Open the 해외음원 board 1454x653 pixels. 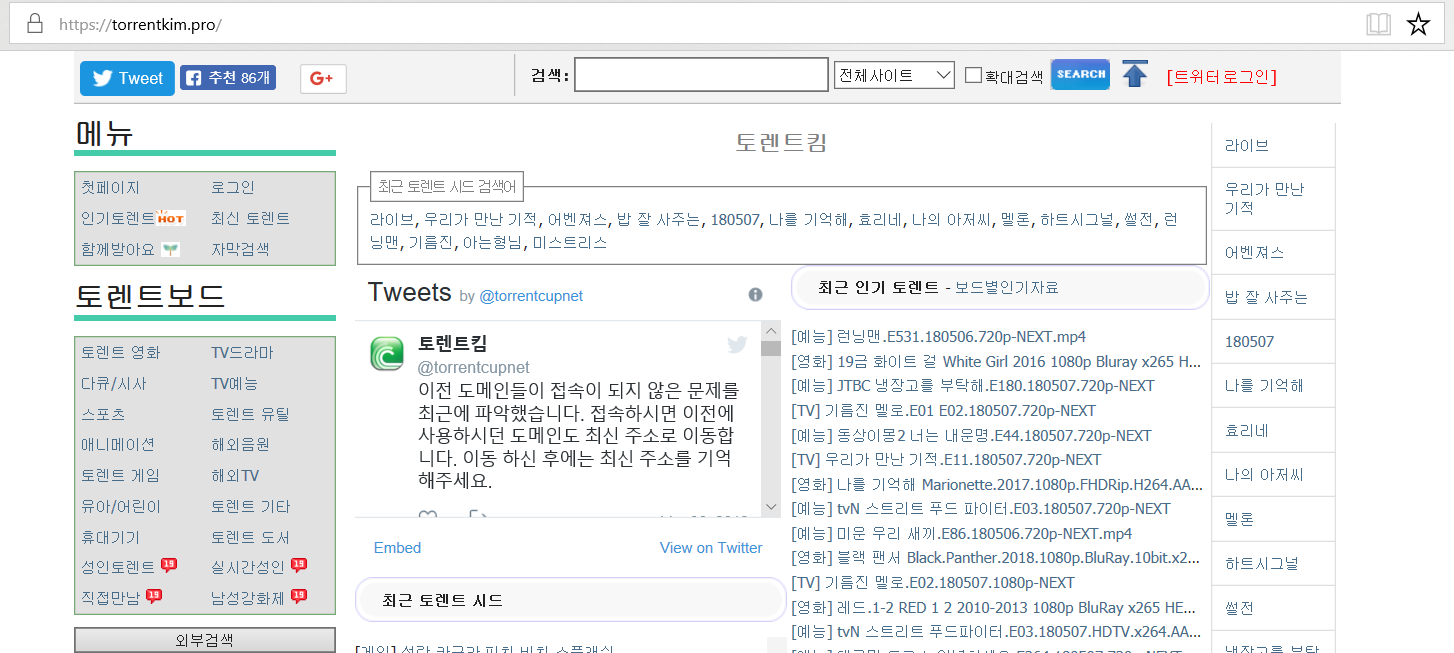pyautogui.click(x=240, y=444)
